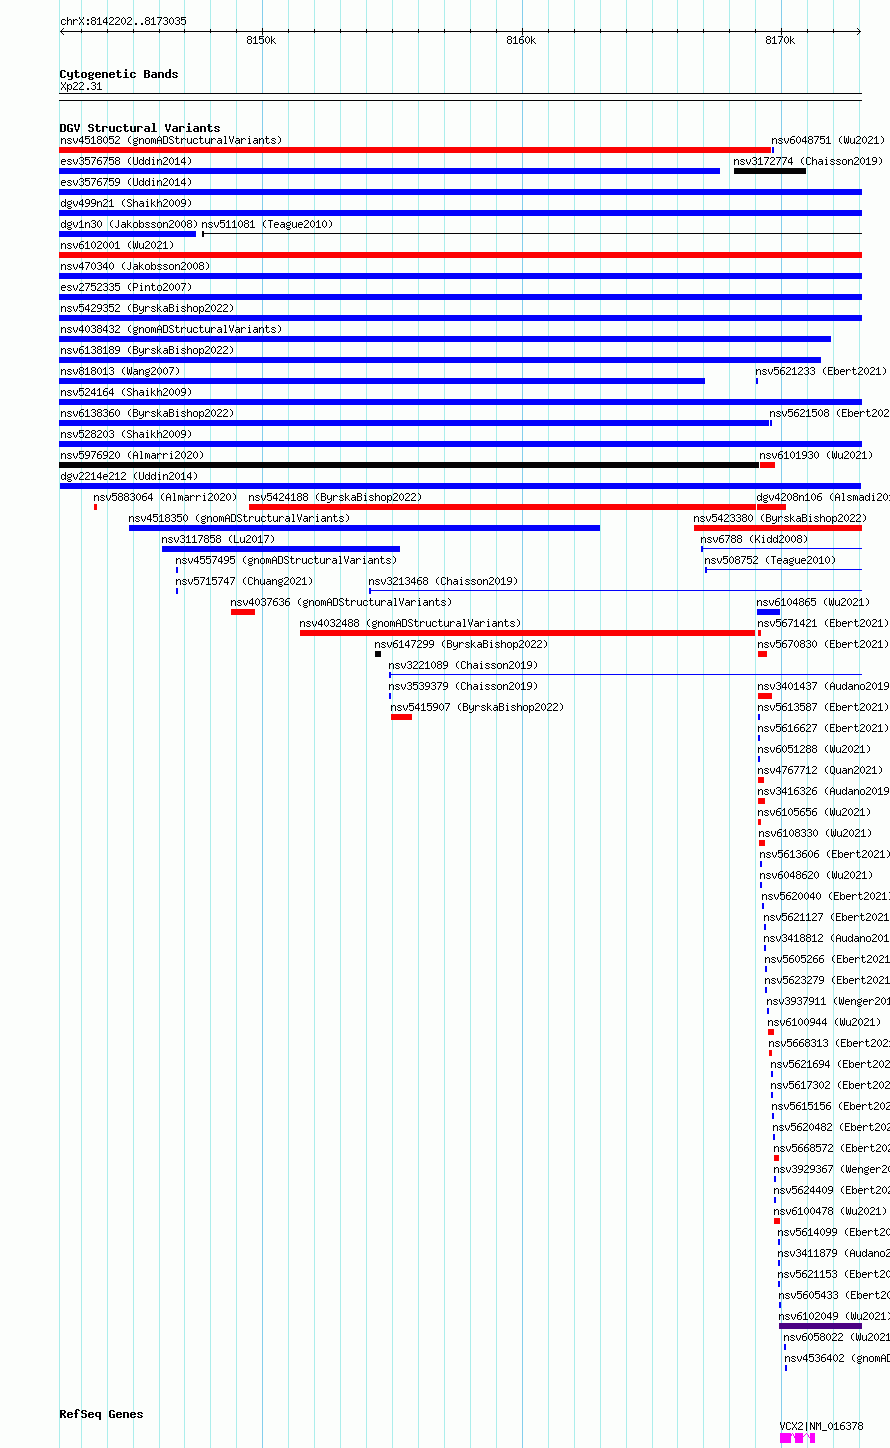890x1448 pixels.
Task: Click the black bar of nsv3172774
Action: click(x=770, y=171)
